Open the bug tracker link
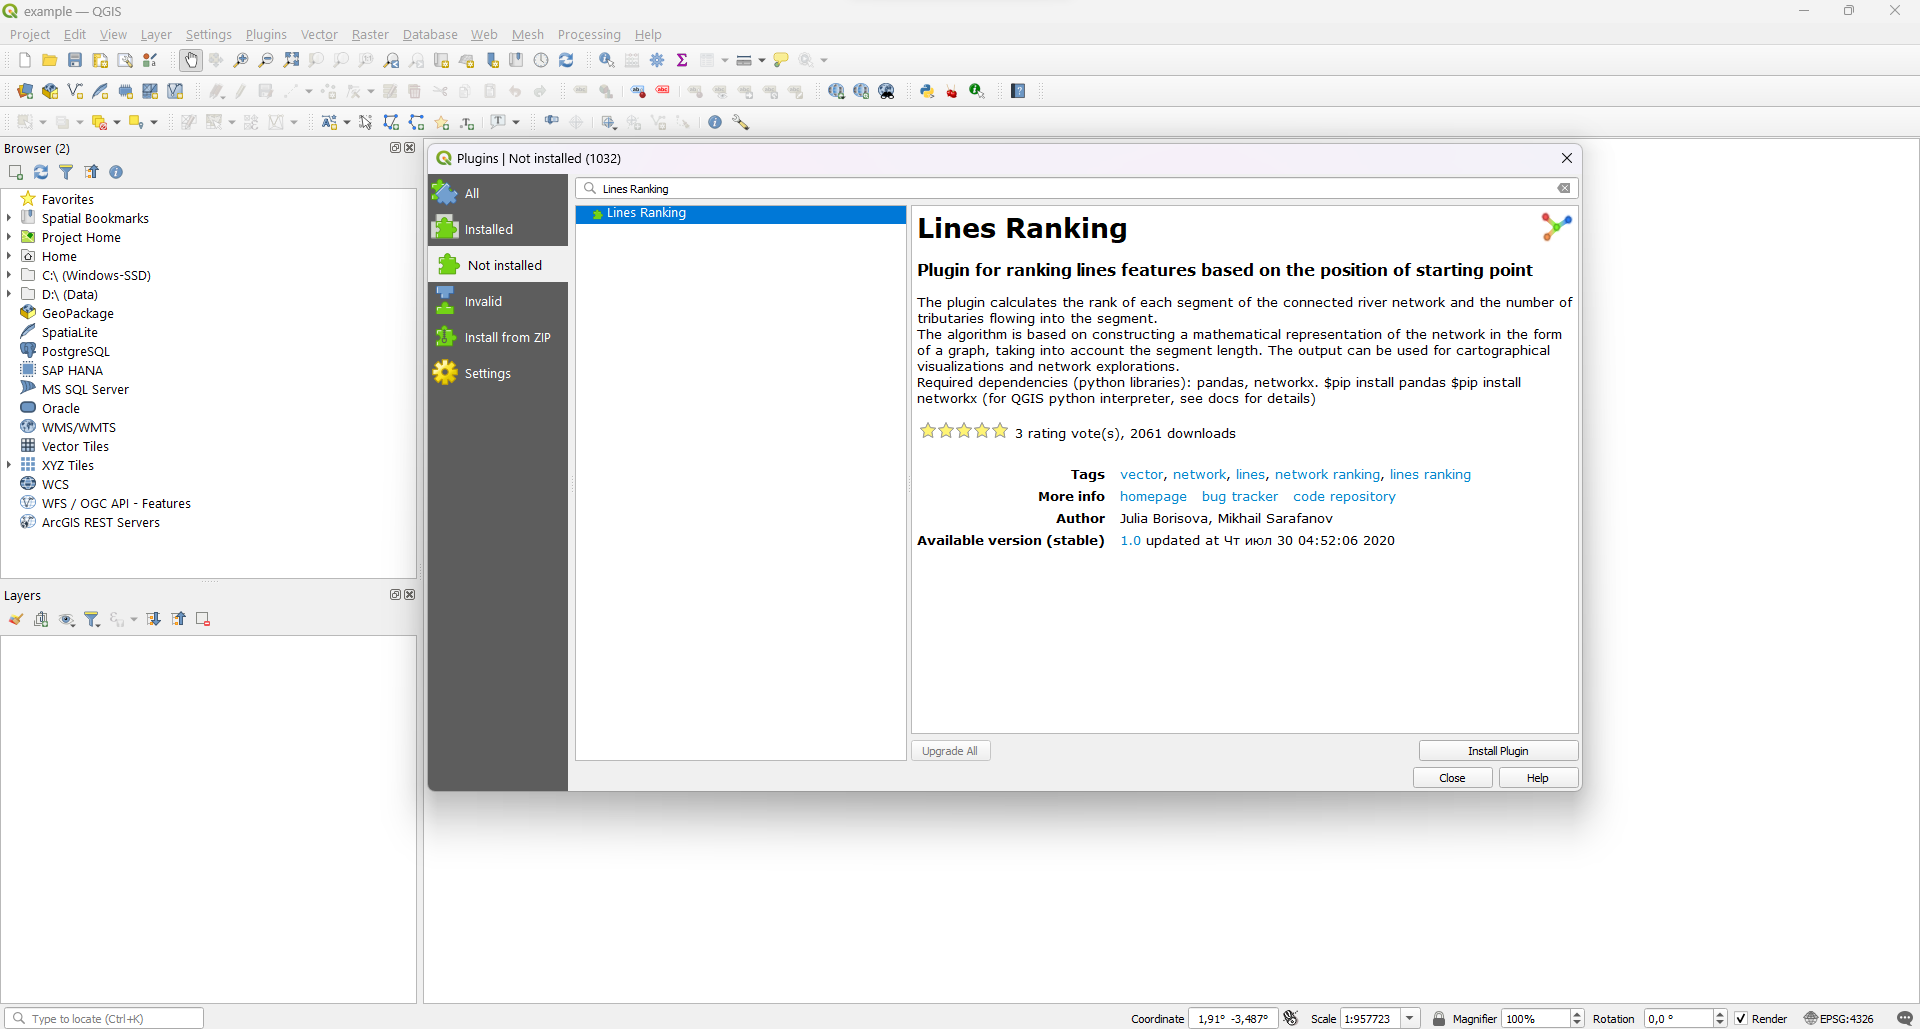 [x=1240, y=497]
